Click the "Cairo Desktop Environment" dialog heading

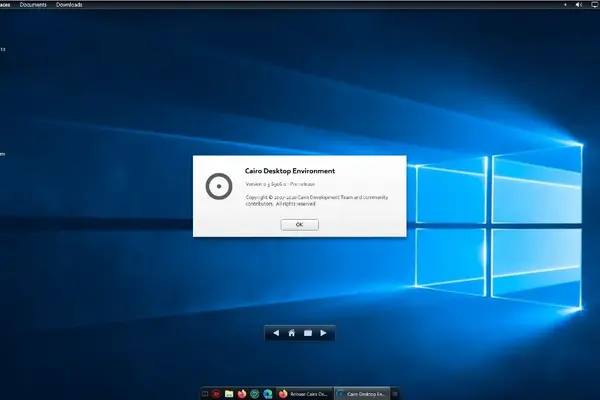pyautogui.click(x=290, y=171)
